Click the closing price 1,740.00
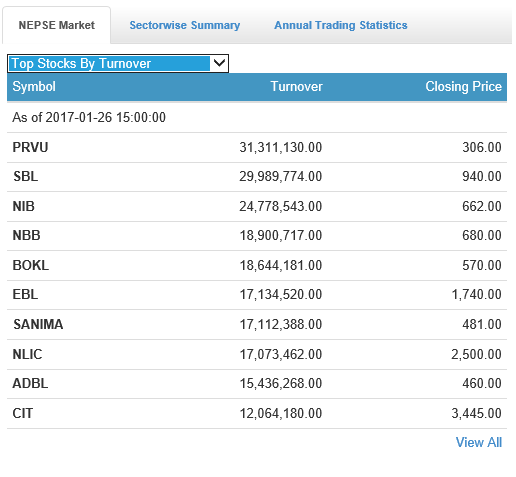 pyautogui.click(x=476, y=294)
